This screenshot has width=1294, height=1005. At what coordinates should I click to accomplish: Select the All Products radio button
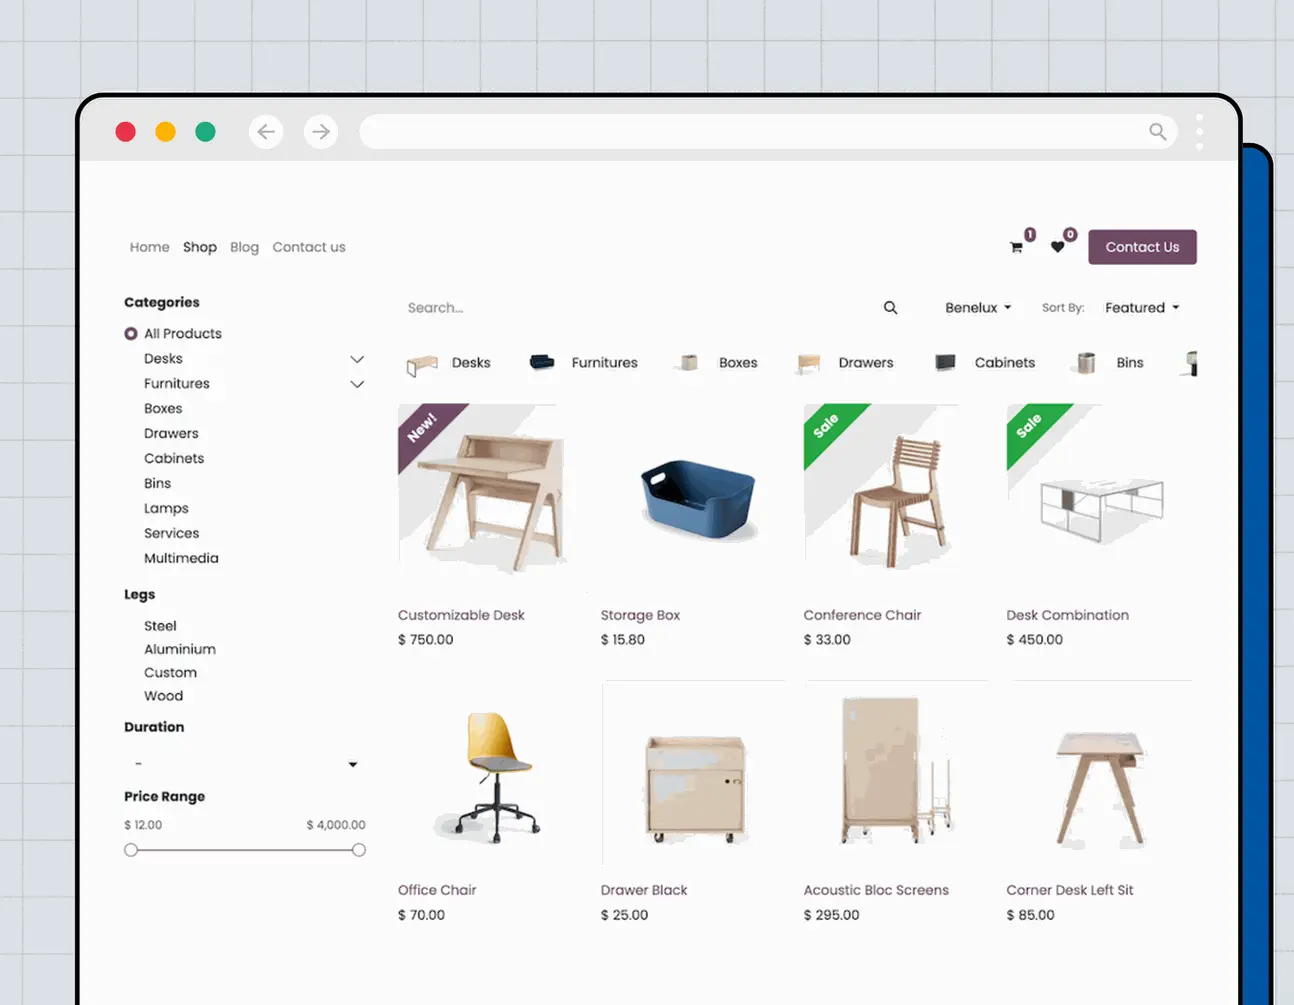coord(131,334)
